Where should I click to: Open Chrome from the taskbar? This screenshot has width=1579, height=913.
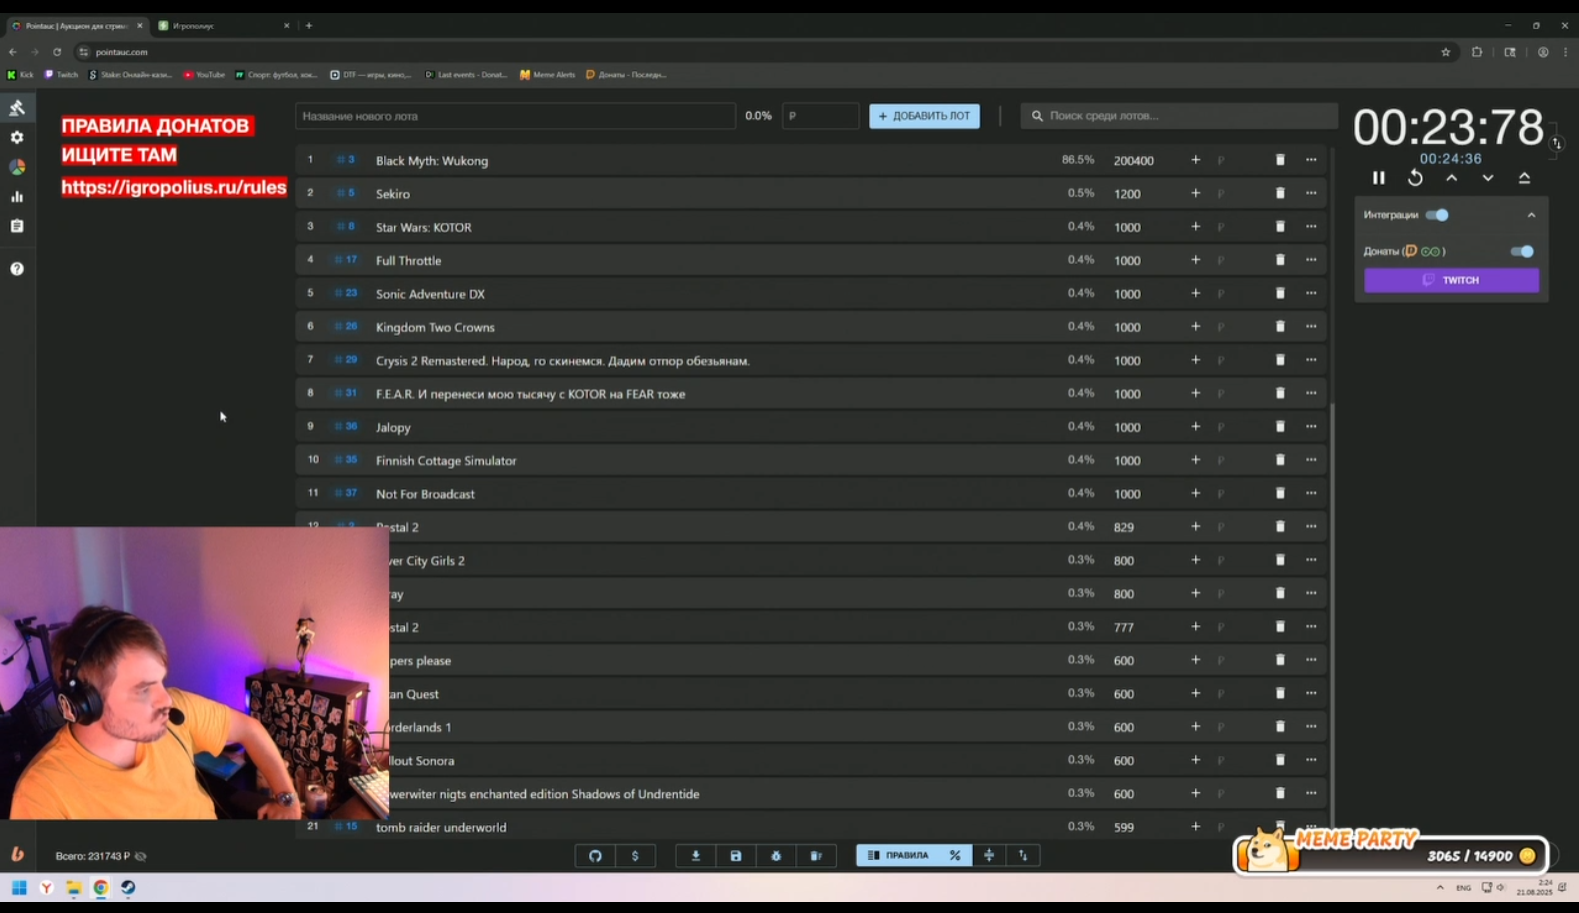coord(101,887)
